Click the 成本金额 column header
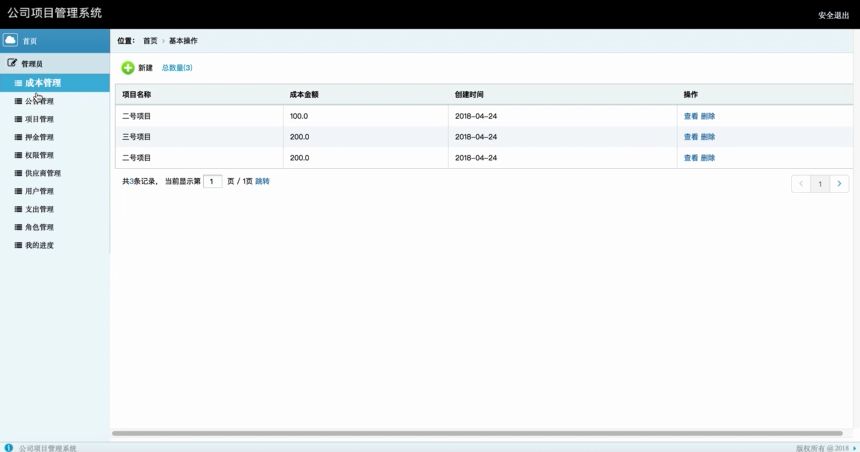The width and height of the screenshot is (860, 452). [304, 94]
